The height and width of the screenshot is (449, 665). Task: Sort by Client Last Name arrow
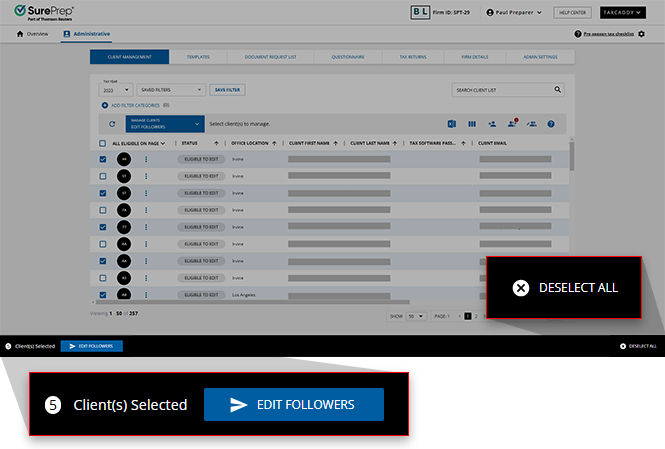tap(395, 143)
